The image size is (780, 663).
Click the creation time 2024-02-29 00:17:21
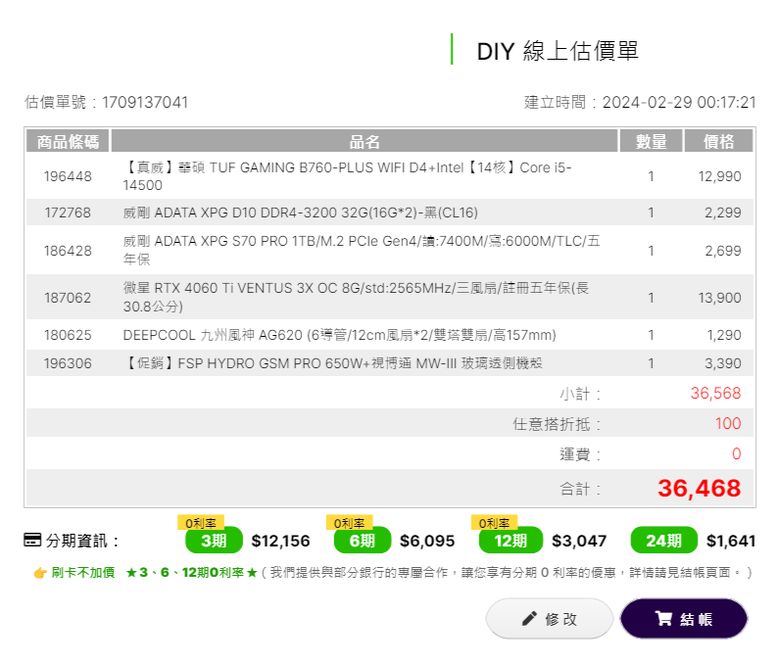tap(679, 102)
